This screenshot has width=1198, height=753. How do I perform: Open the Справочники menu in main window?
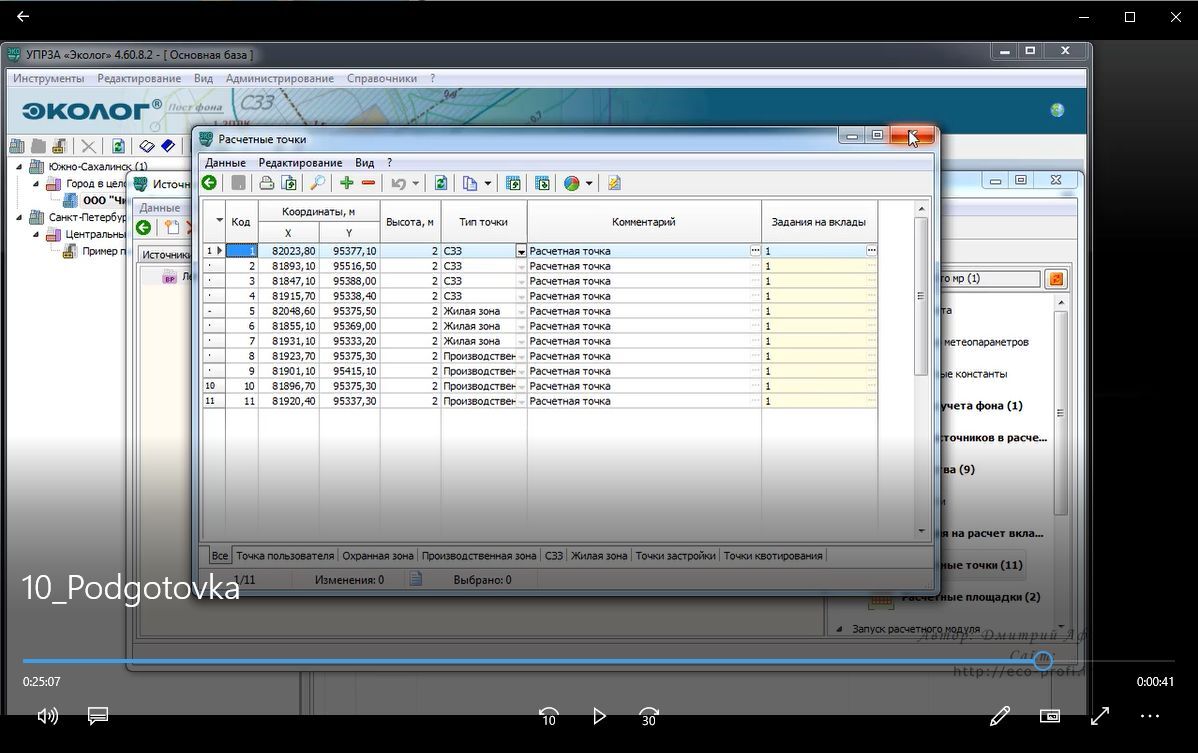pyautogui.click(x=382, y=78)
